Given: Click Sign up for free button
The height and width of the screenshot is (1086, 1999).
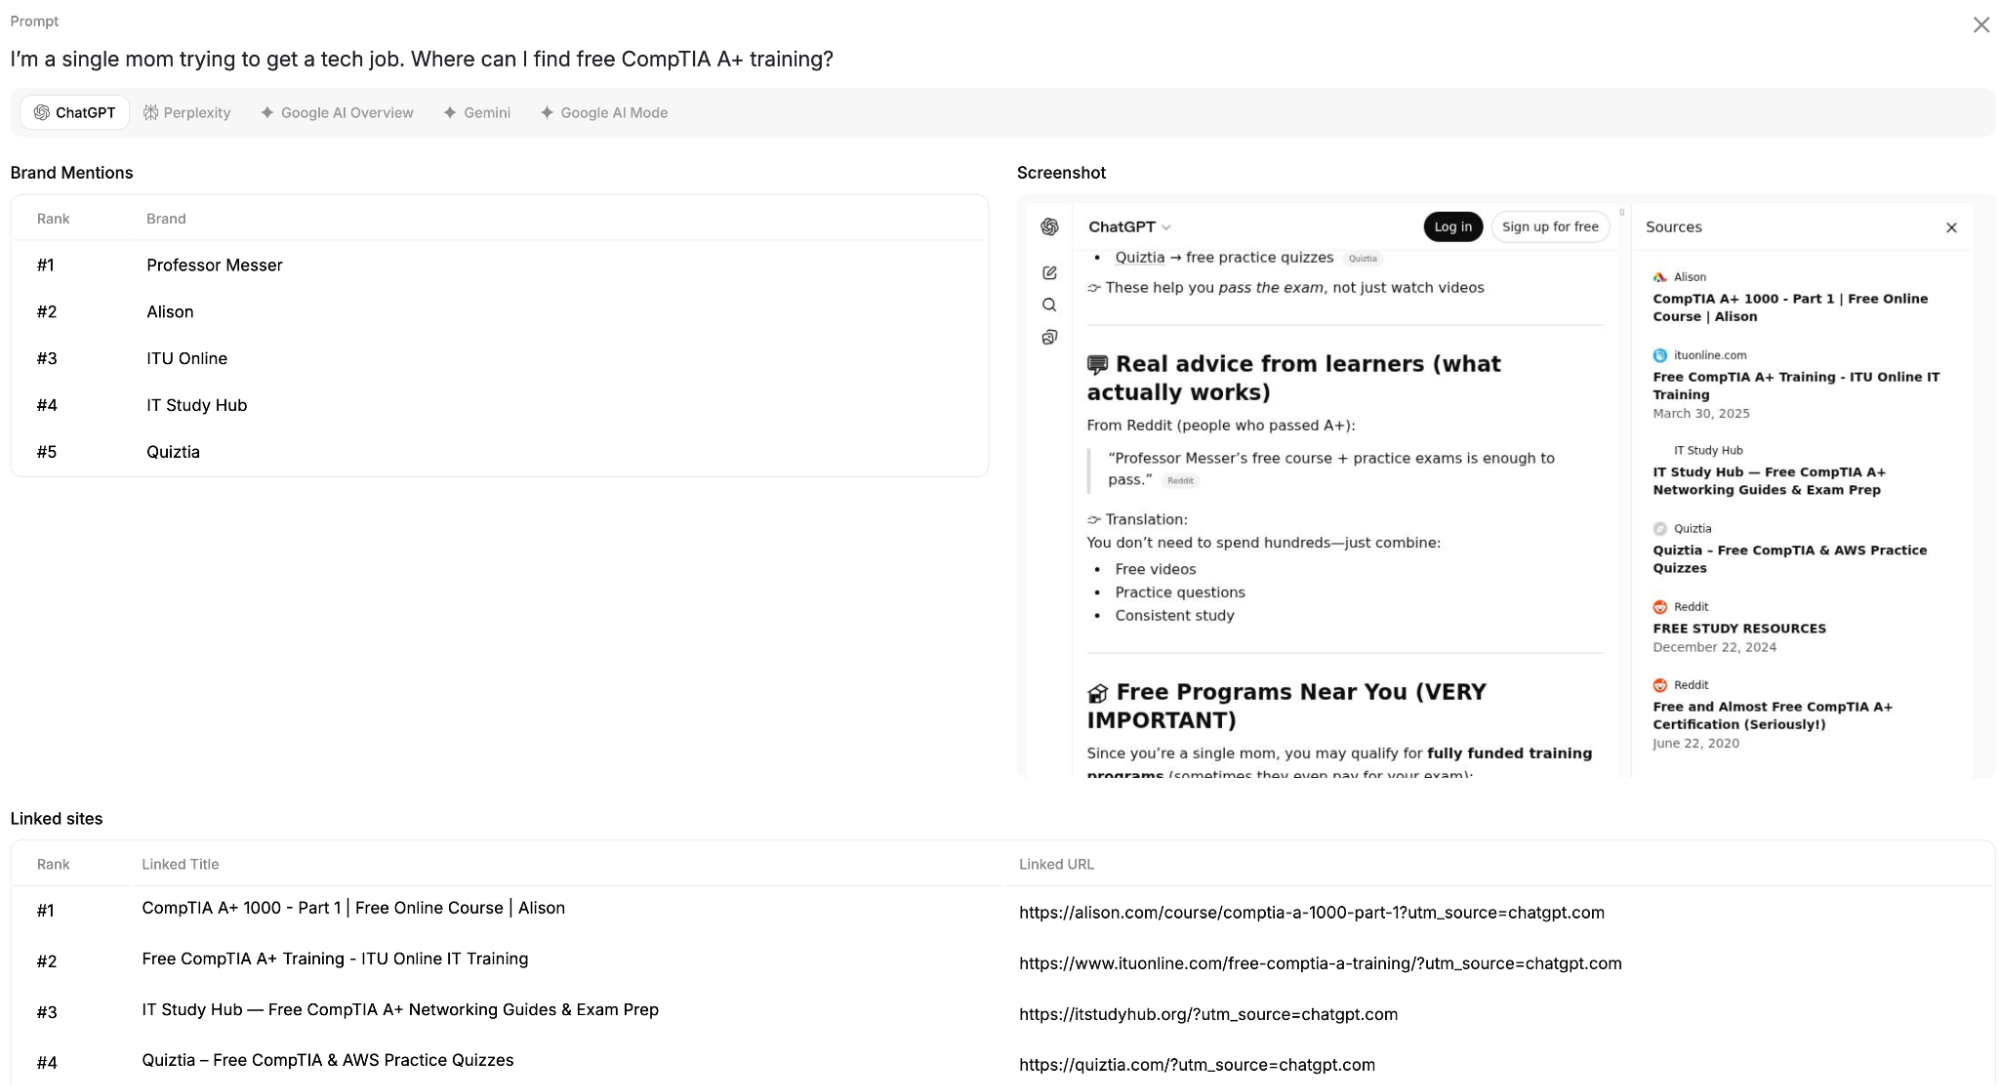Looking at the screenshot, I should [1549, 227].
